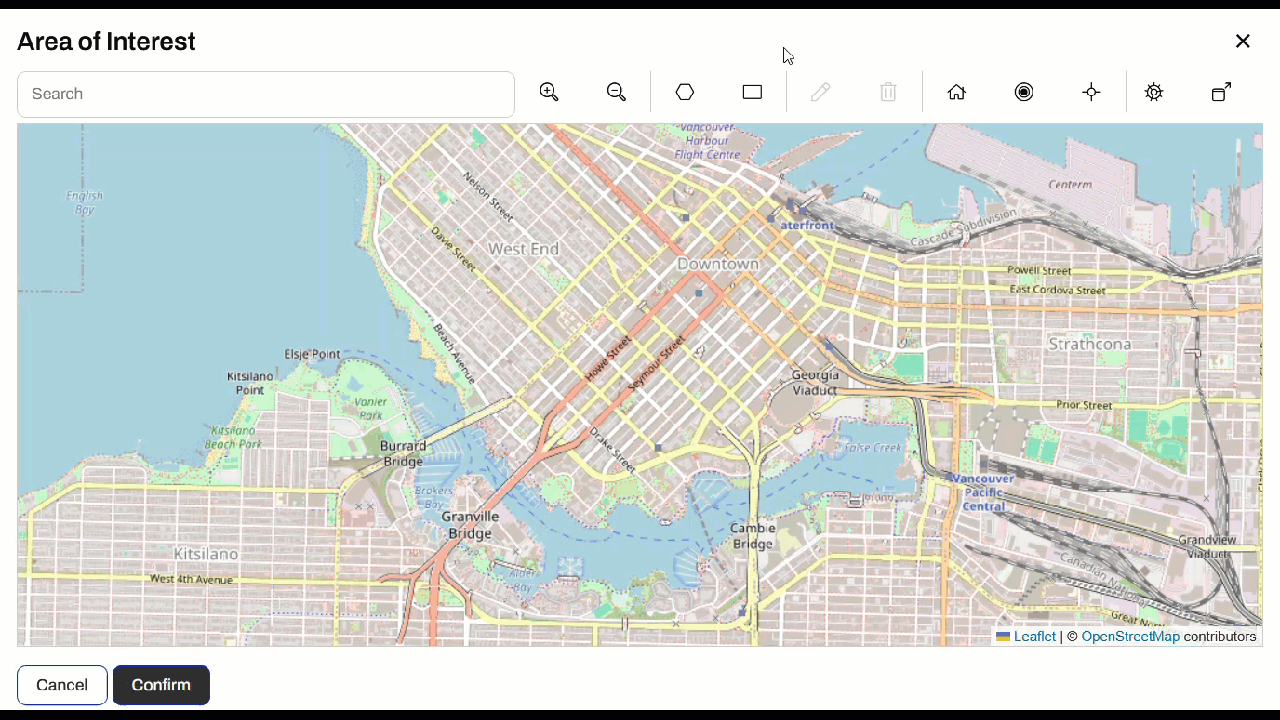Click the concentric circle target icon
This screenshot has width=1280, height=720.
[x=1024, y=92]
